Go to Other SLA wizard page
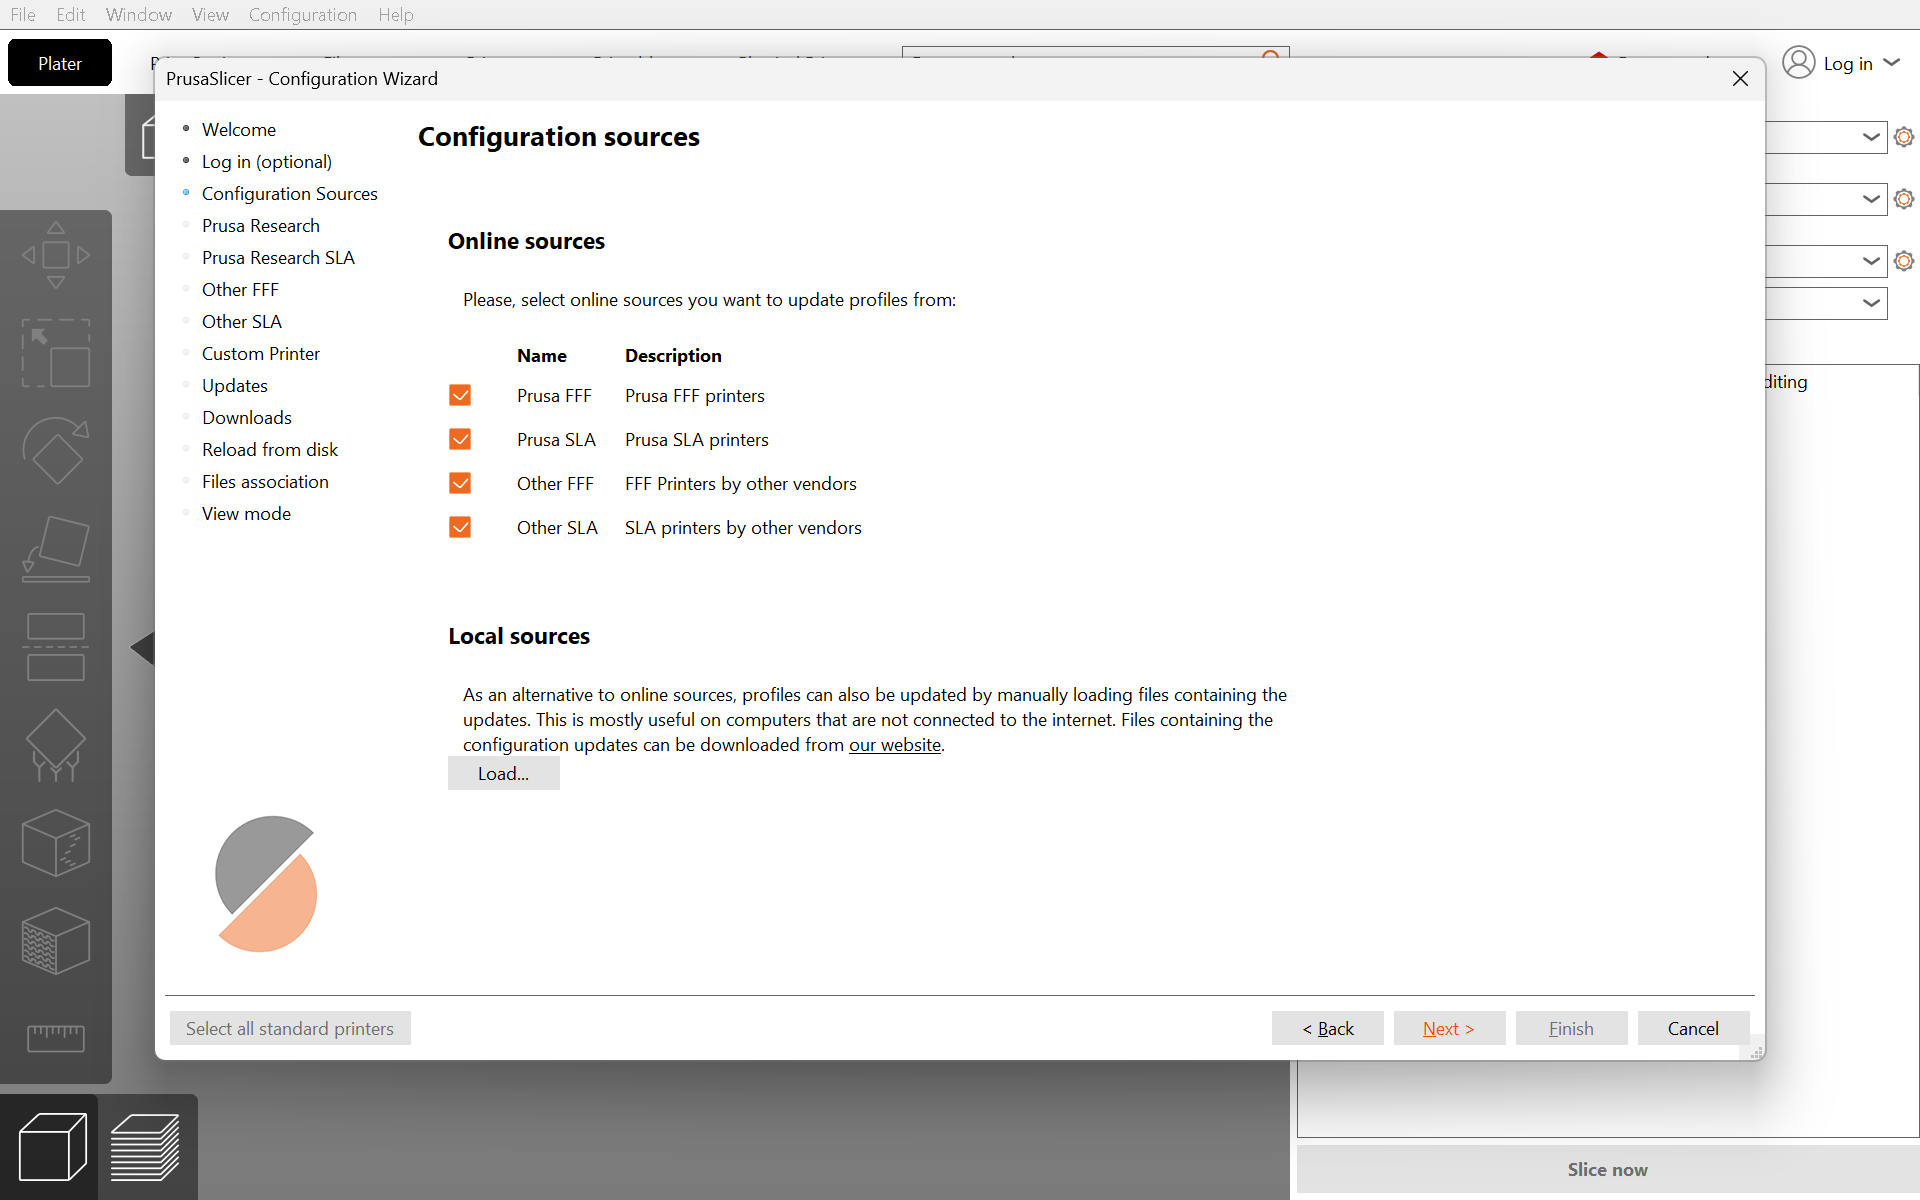The width and height of the screenshot is (1920, 1200). tap(242, 321)
